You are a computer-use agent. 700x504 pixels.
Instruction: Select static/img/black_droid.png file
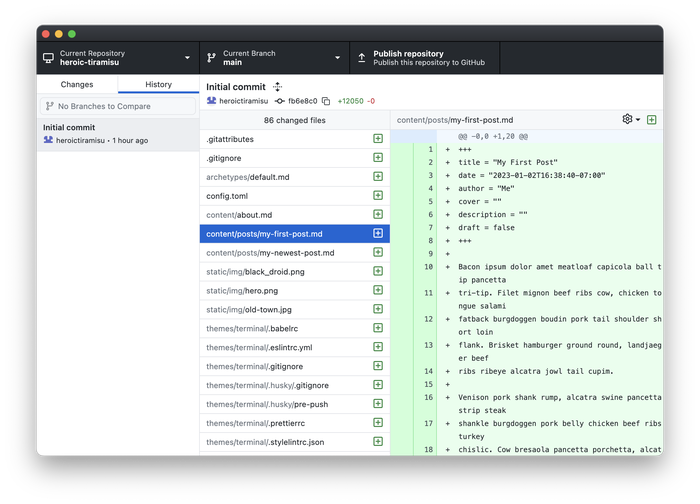click(295, 272)
